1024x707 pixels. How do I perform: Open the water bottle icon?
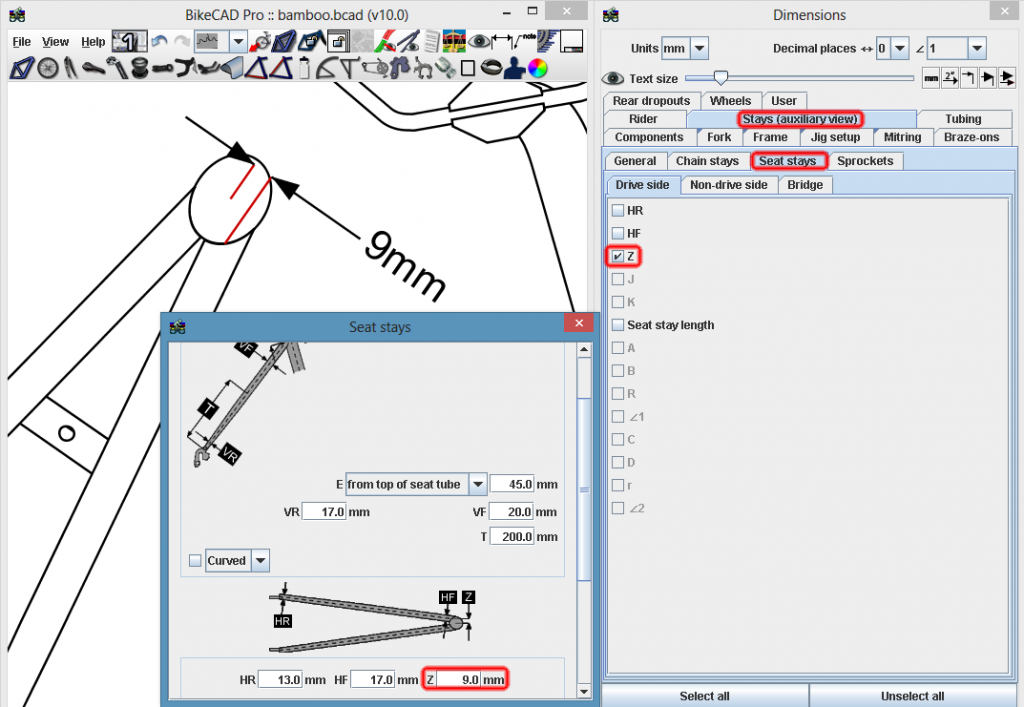pos(304,67)
